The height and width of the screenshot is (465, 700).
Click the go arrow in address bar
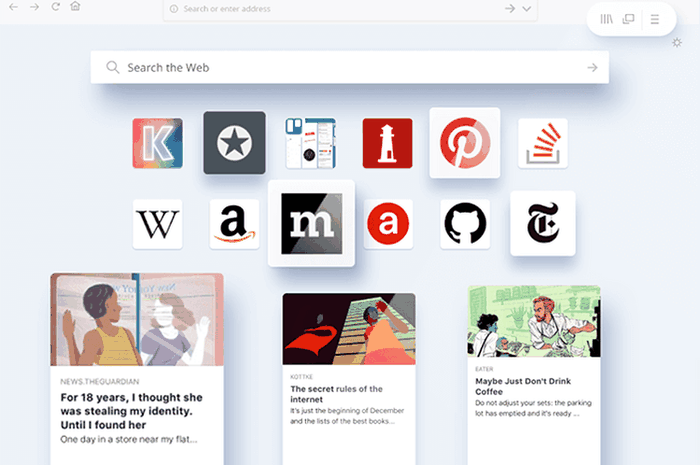point(510,8)
